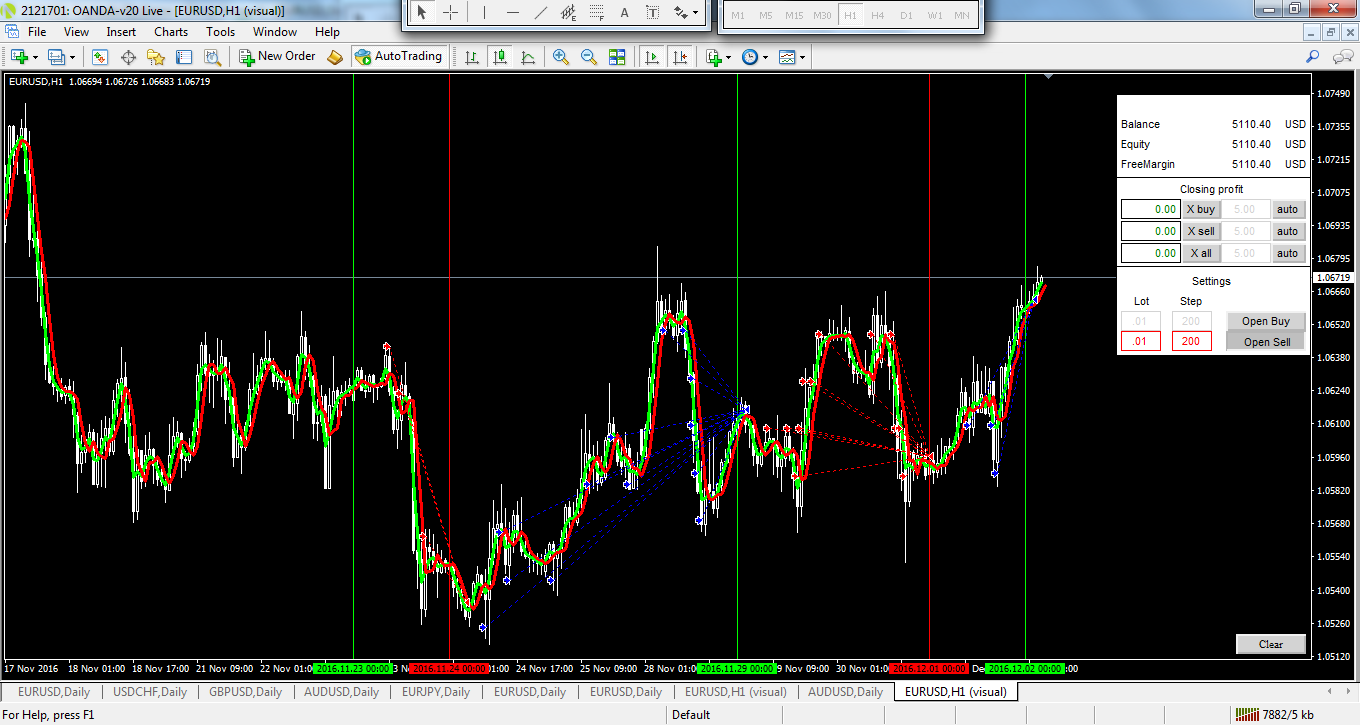Select the cursor arrow tool
Viewport: 1360px width, 725px height.
[x=422, y=13]
